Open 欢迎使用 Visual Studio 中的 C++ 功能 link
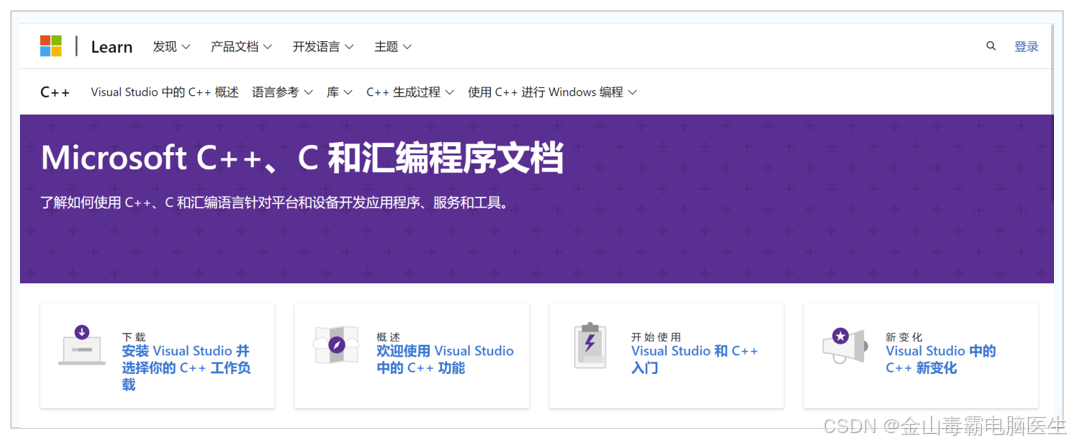Viewport: 1071px width, 443px height. point(445,360)
